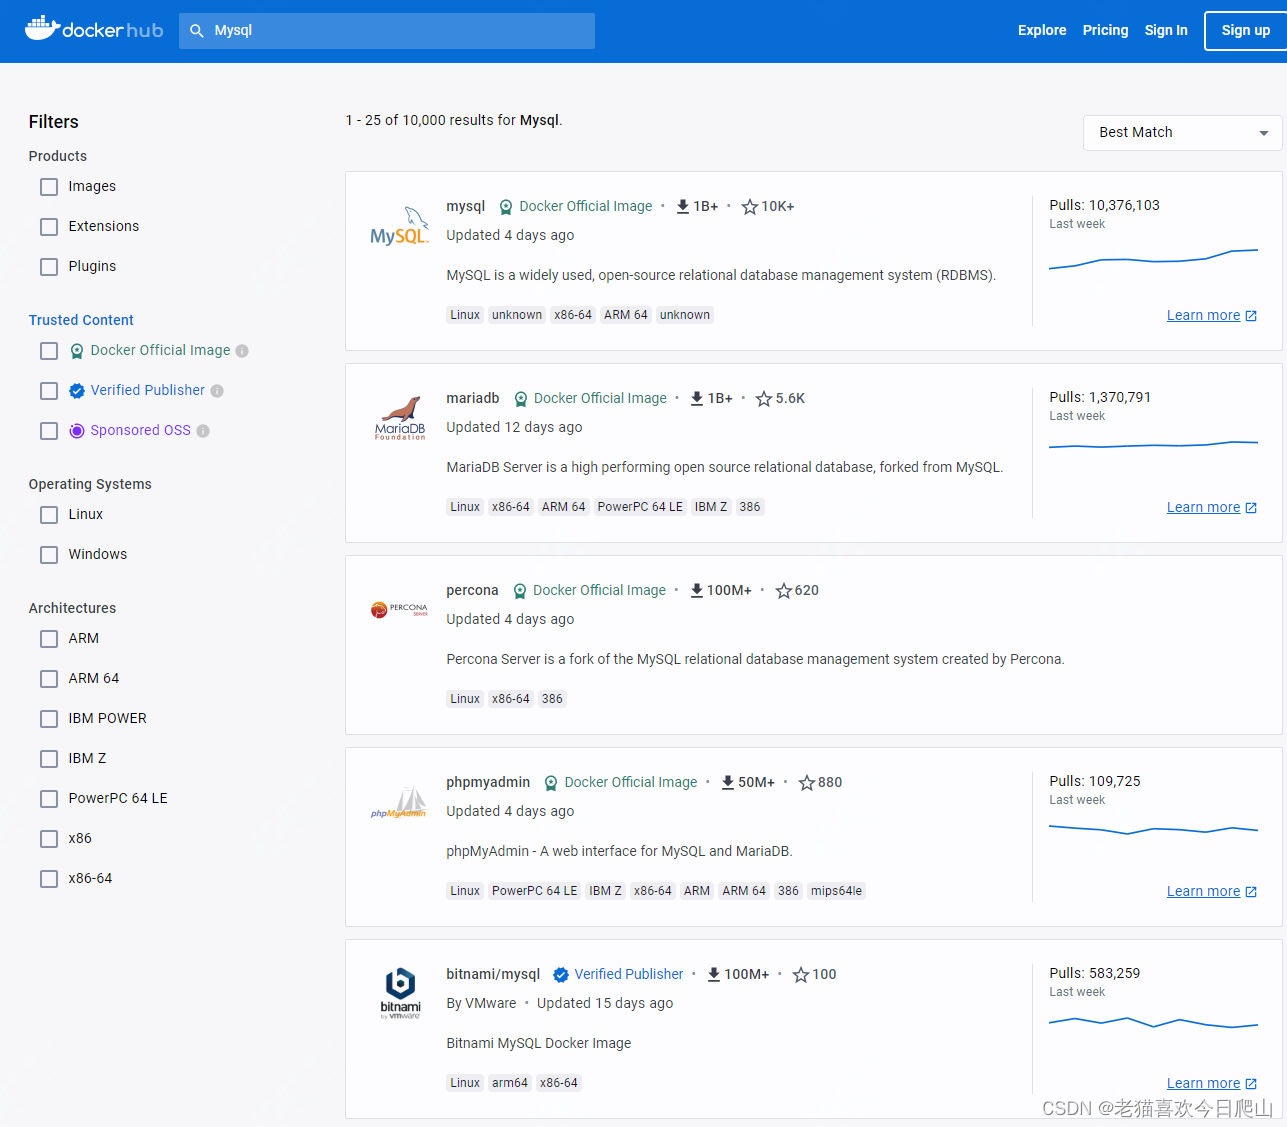Click the info icon beside Docker Official Image filter

[240, 350]
